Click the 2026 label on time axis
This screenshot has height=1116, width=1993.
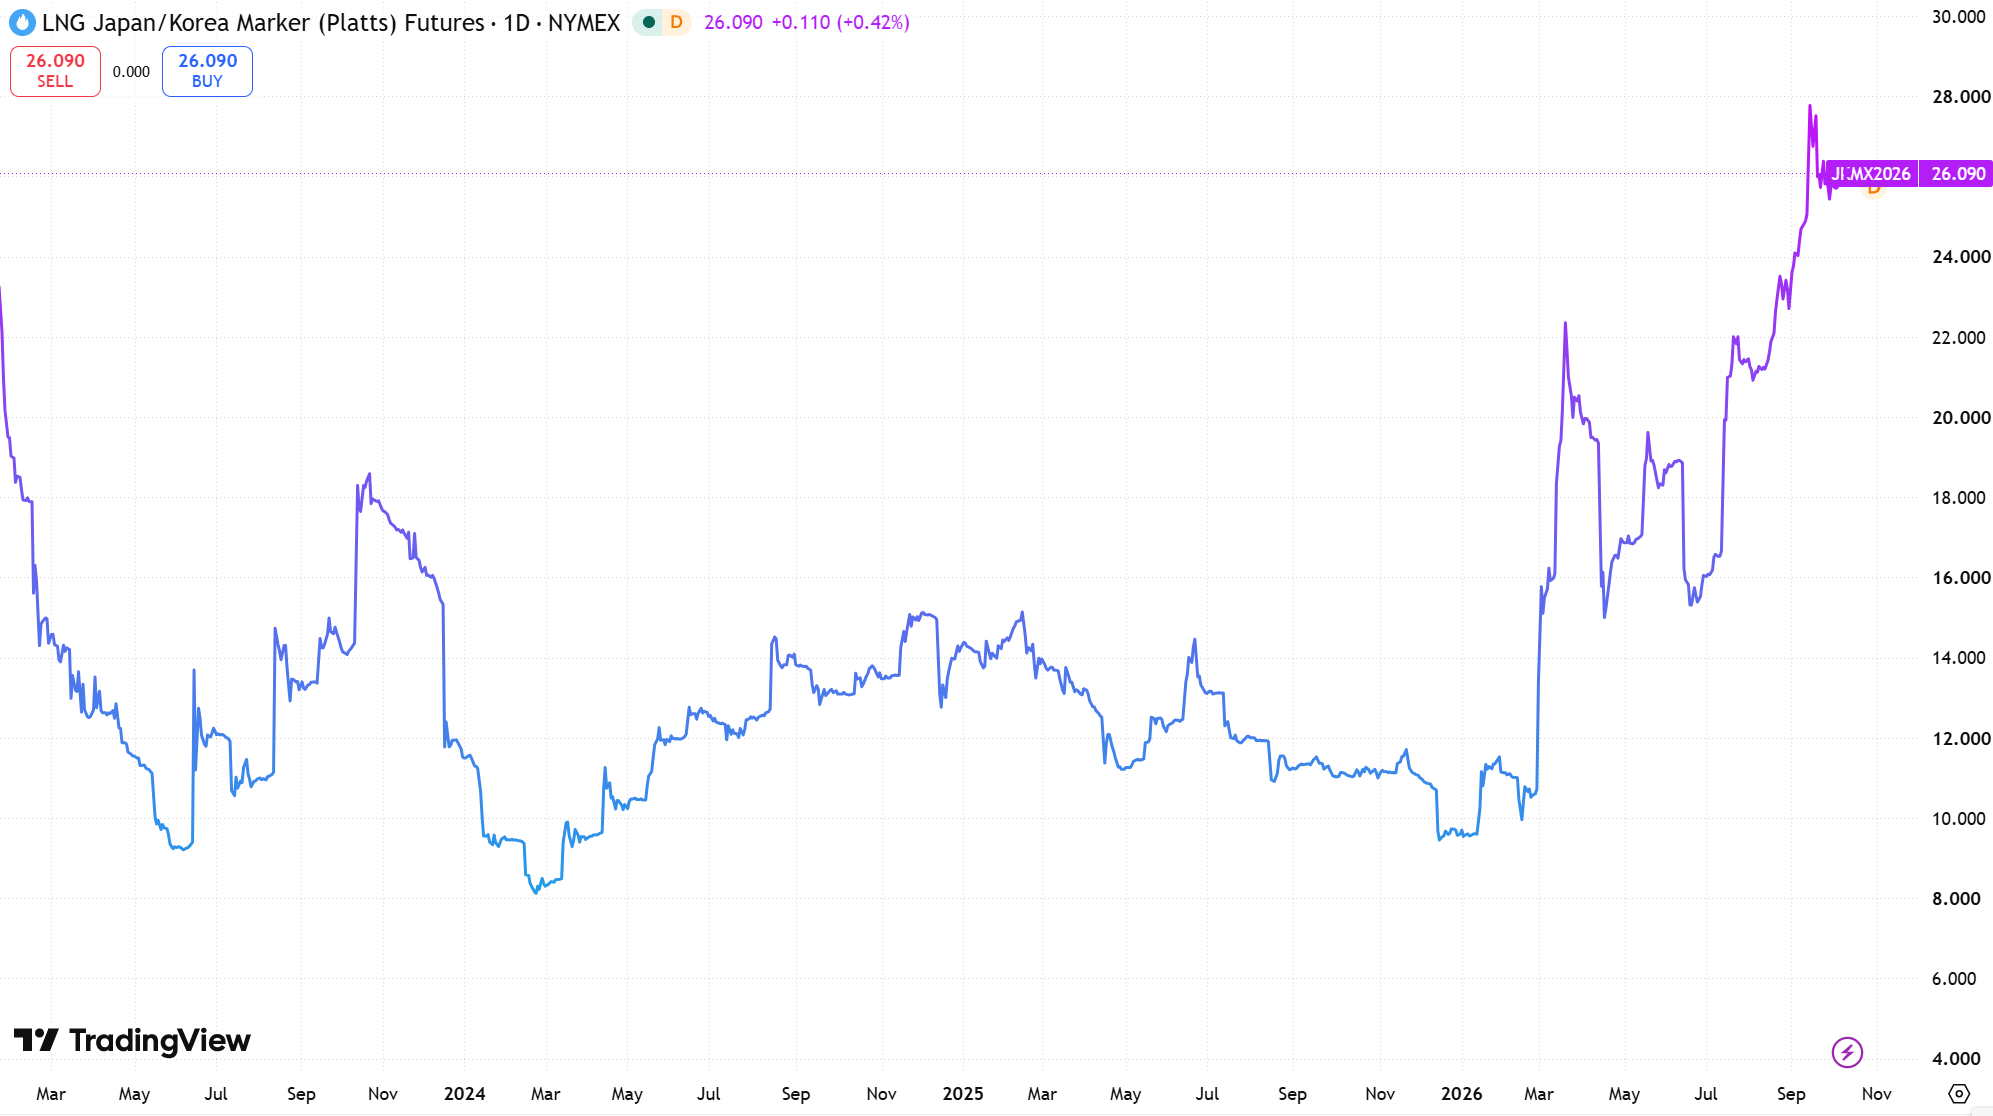[1461, 1093]
